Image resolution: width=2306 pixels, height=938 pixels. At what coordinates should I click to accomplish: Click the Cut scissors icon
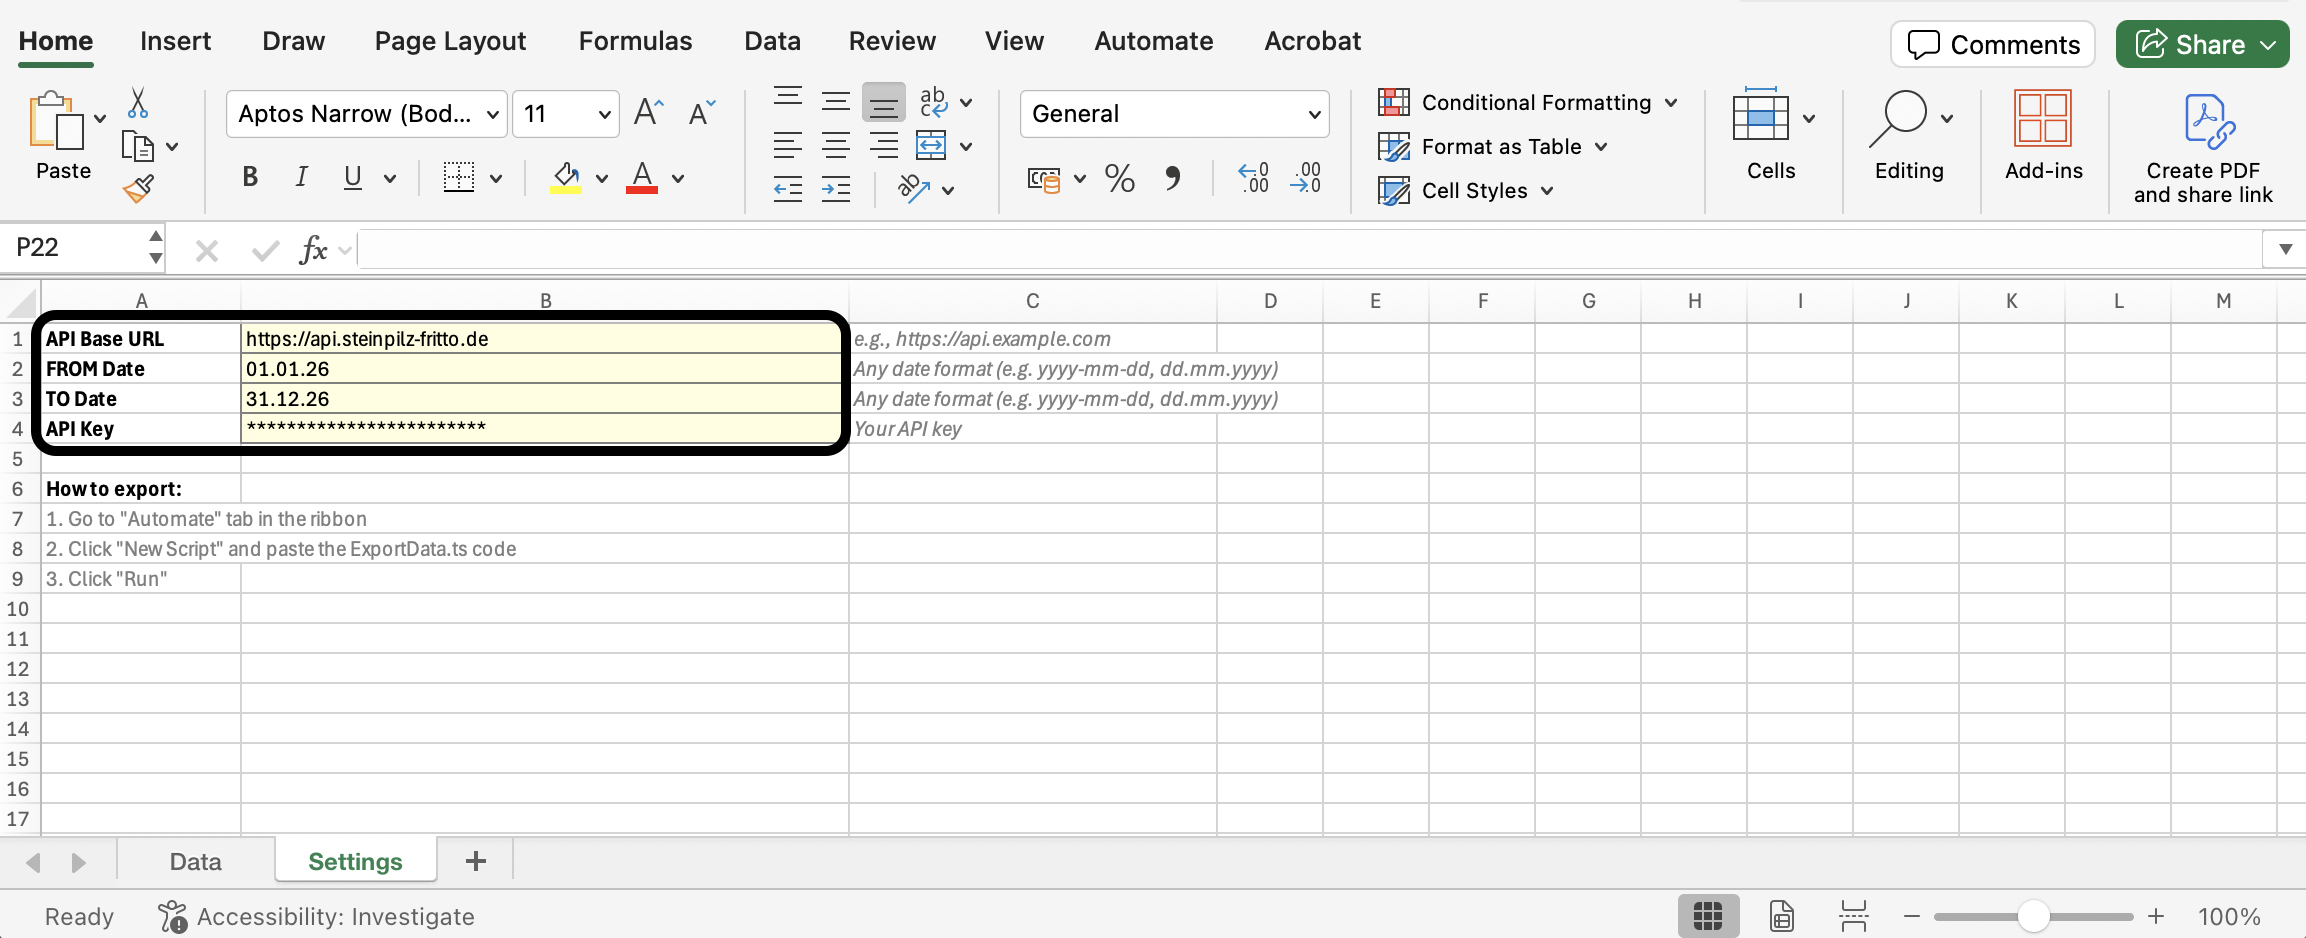pyautogui.click(x=138, y=103)
